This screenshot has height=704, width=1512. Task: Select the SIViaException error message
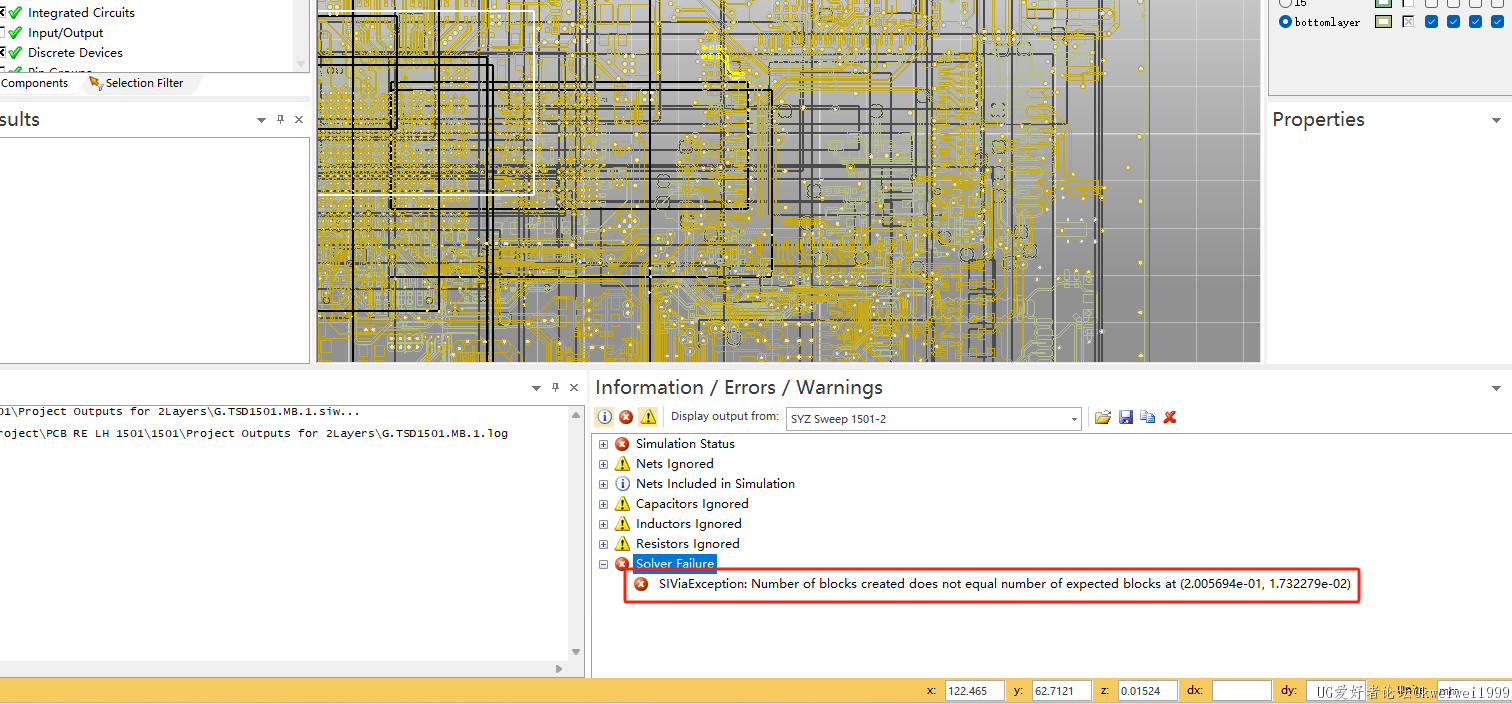coord(1004,584)
